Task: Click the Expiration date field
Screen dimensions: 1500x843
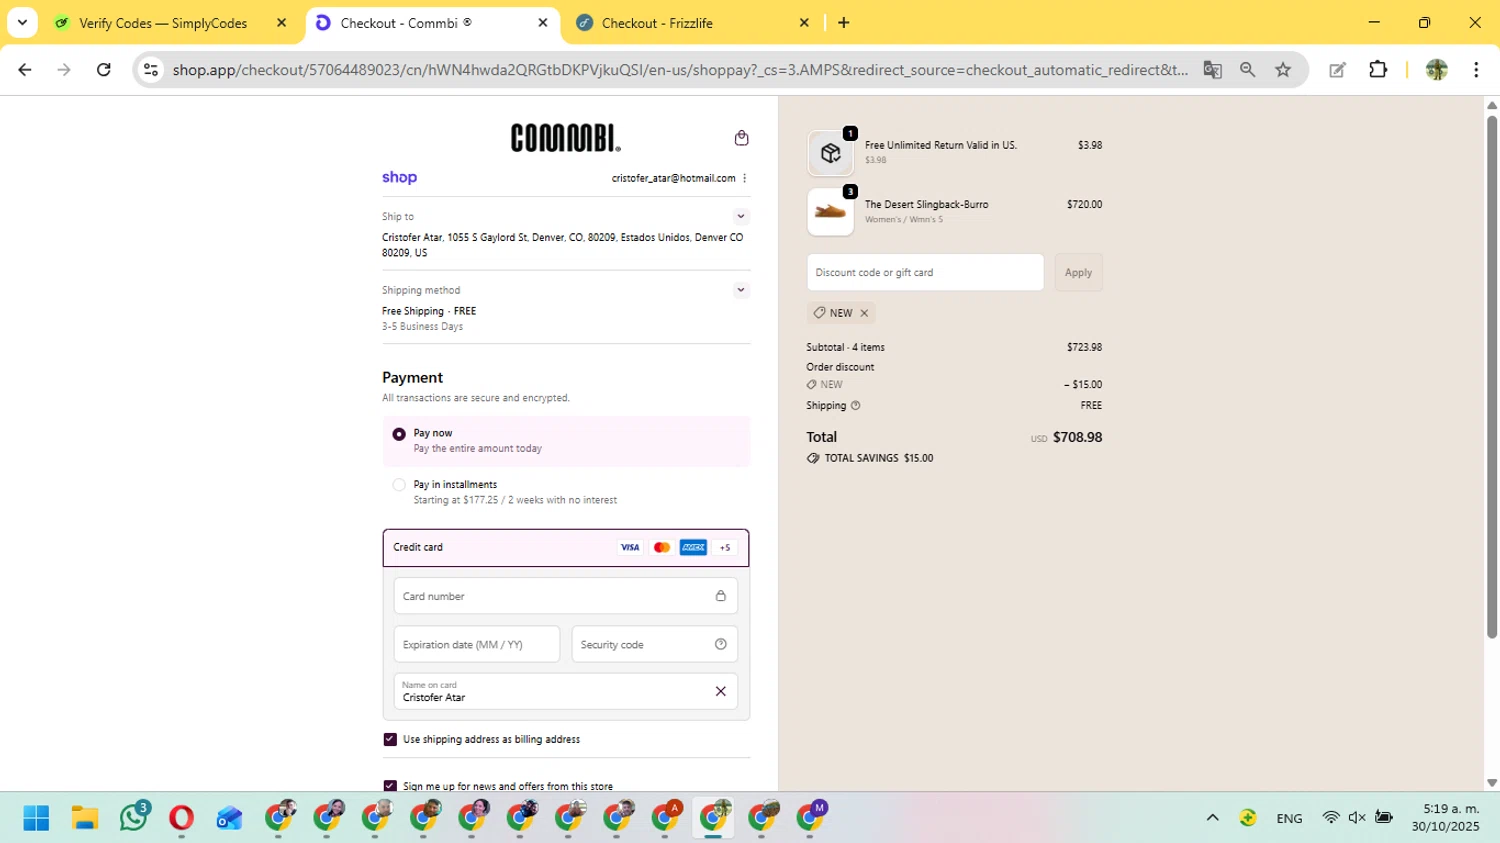Action: tap(477, 644)
